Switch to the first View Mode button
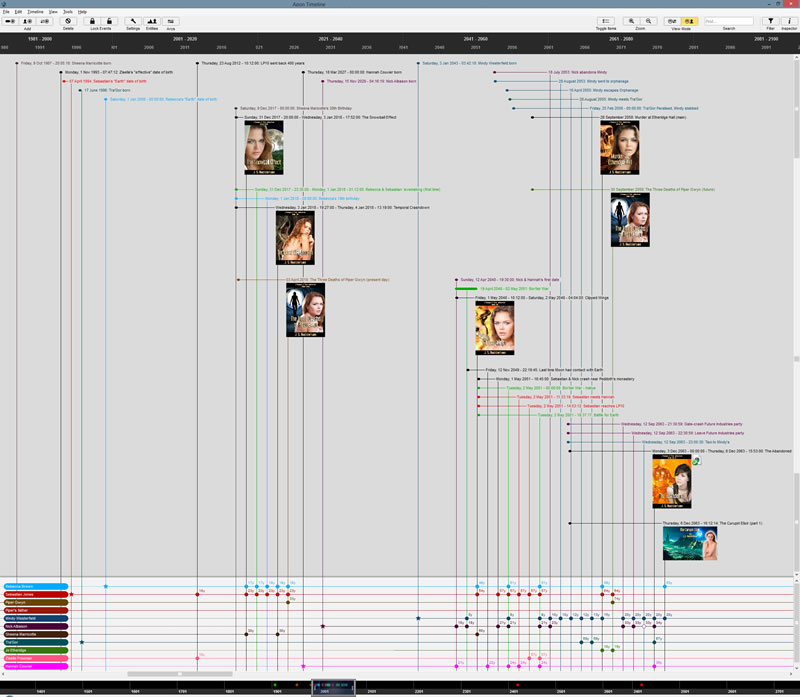Viewport: 800px width, 697px height. (672, 21)
